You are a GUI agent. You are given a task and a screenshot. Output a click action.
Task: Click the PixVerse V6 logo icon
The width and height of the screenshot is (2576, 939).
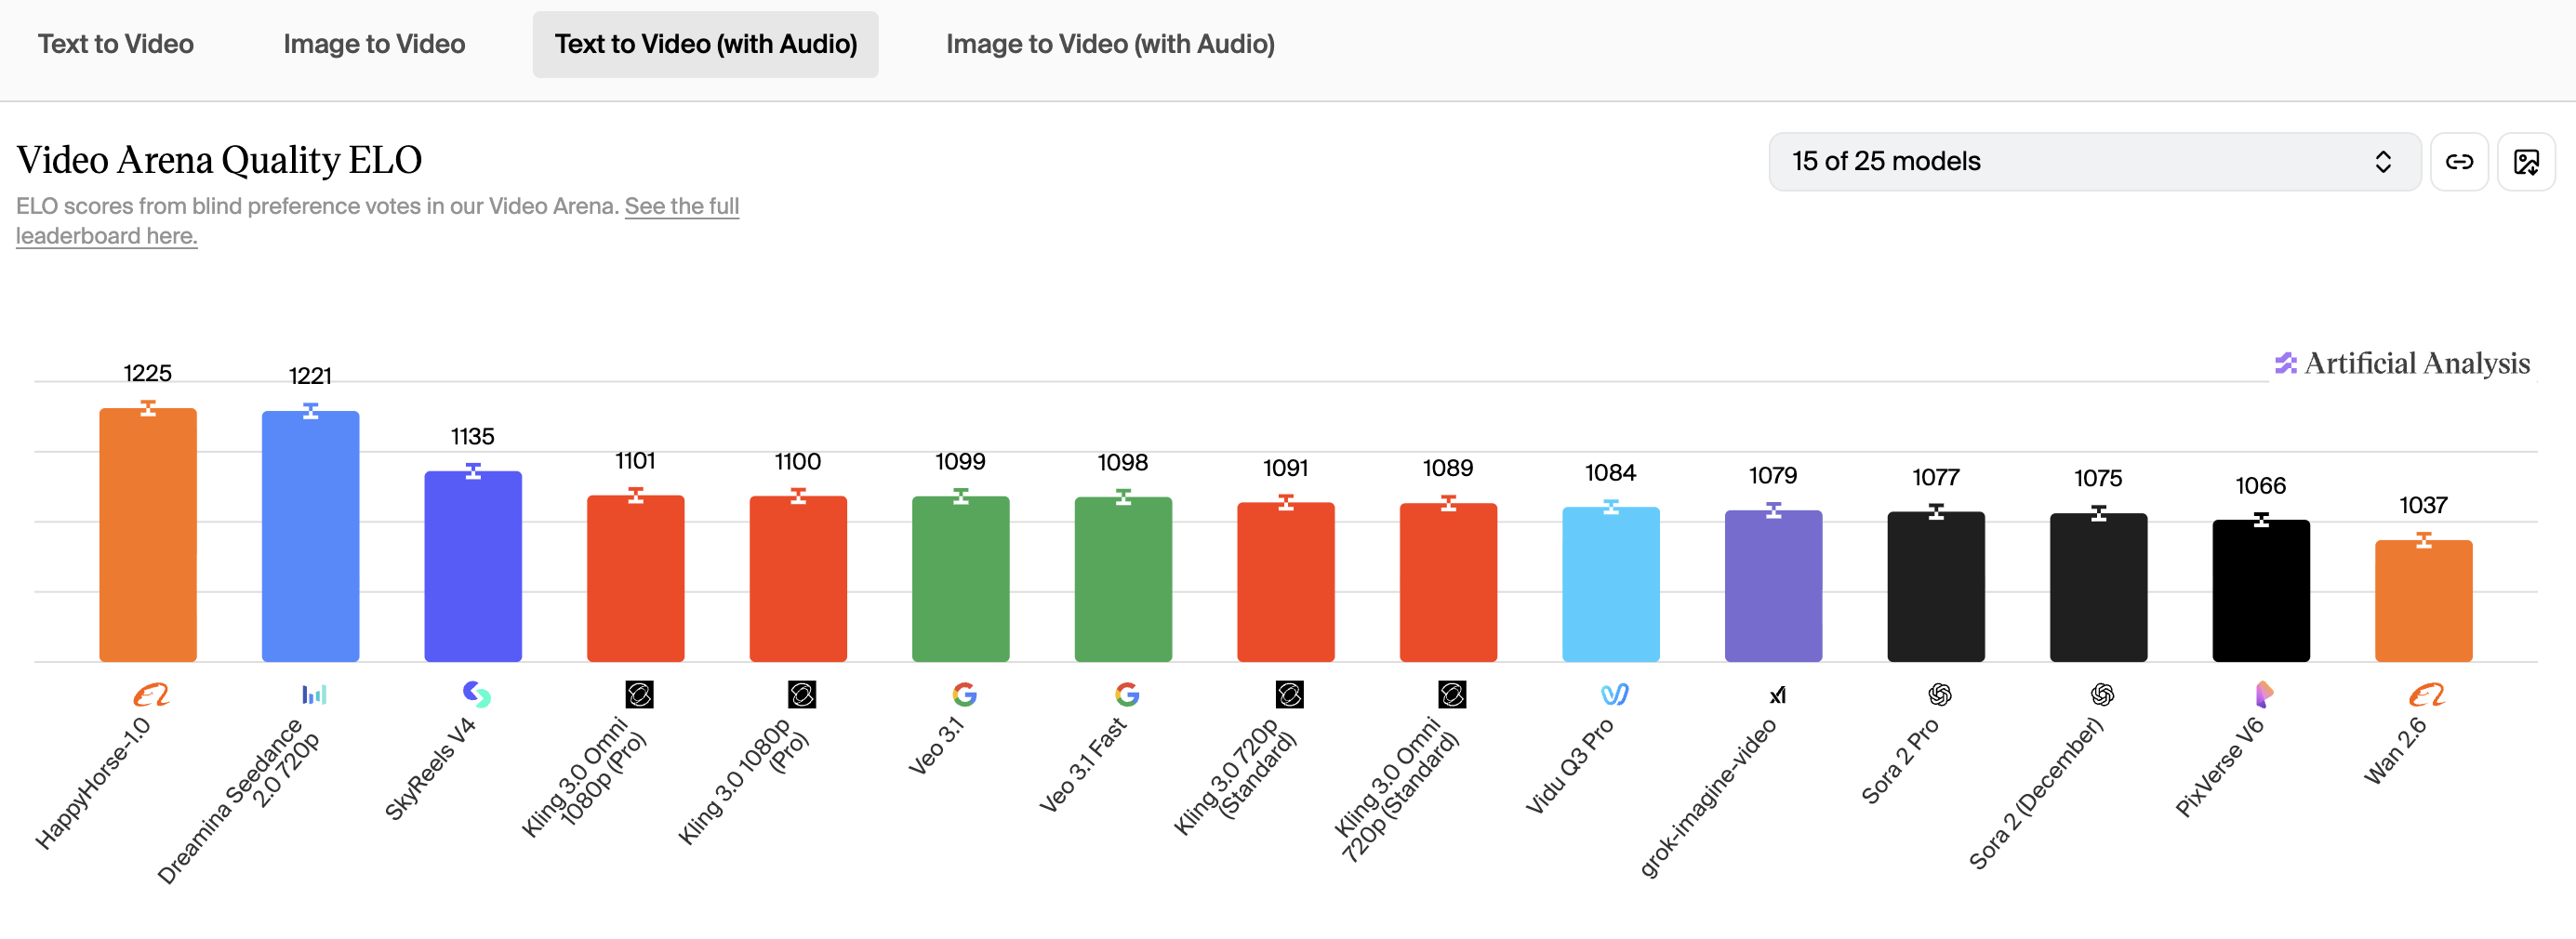(2264, 693)
